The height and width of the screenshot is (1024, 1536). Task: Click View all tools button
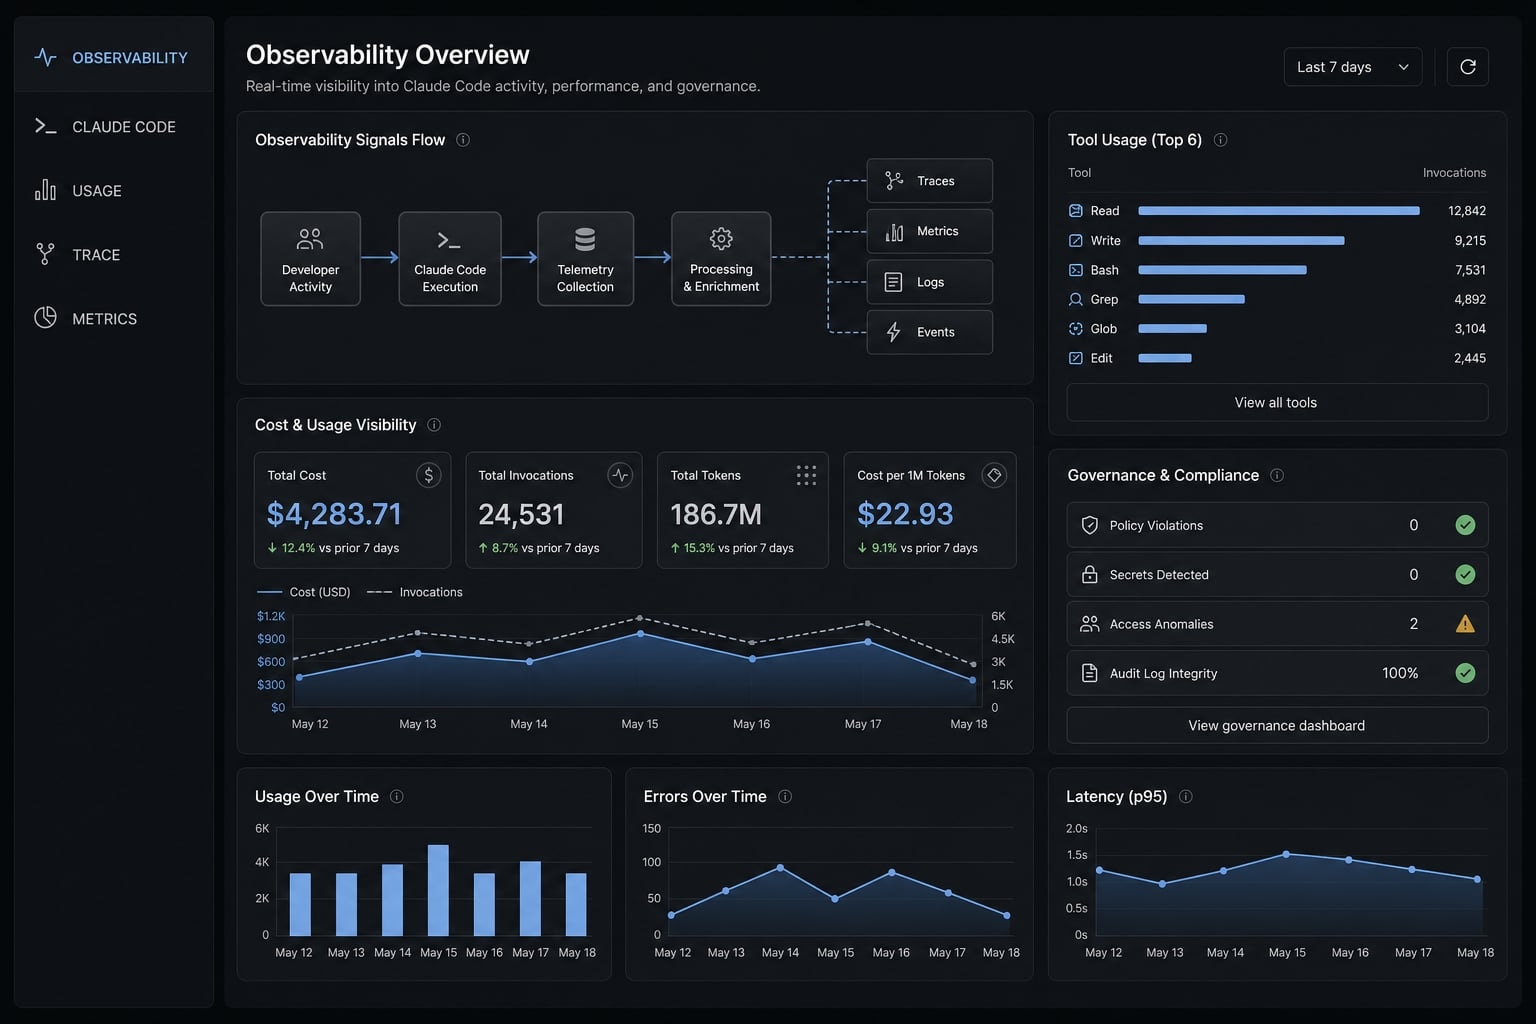(x=1277, y=402)
